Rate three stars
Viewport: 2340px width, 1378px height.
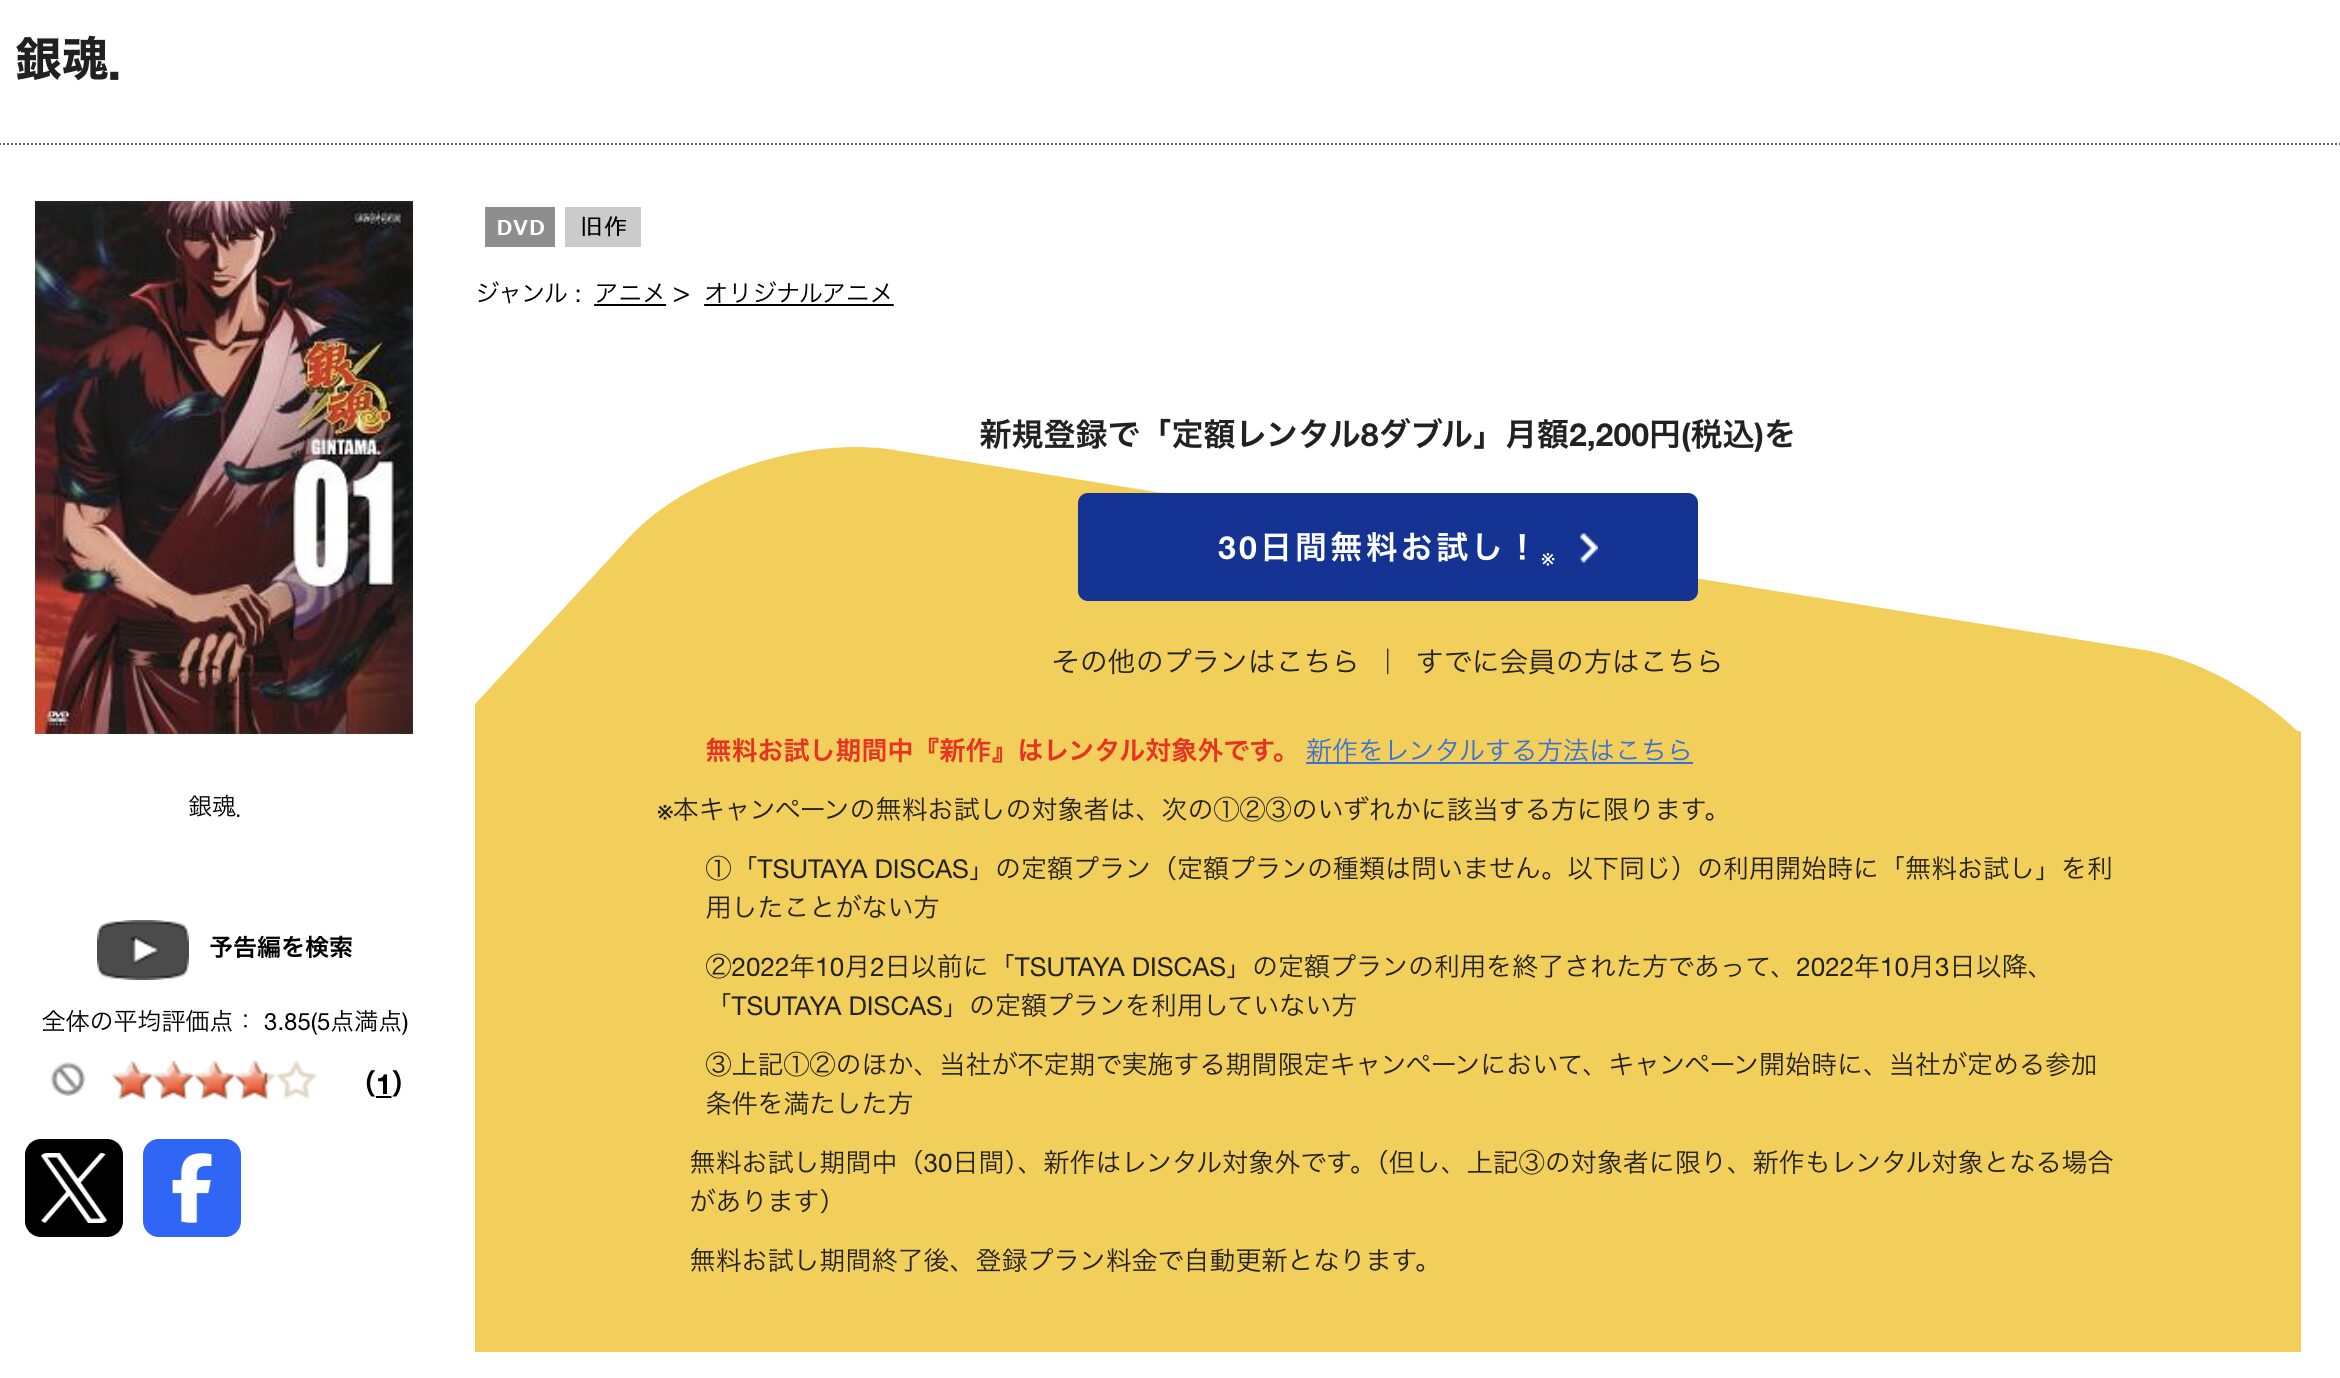coord(214,1081)
